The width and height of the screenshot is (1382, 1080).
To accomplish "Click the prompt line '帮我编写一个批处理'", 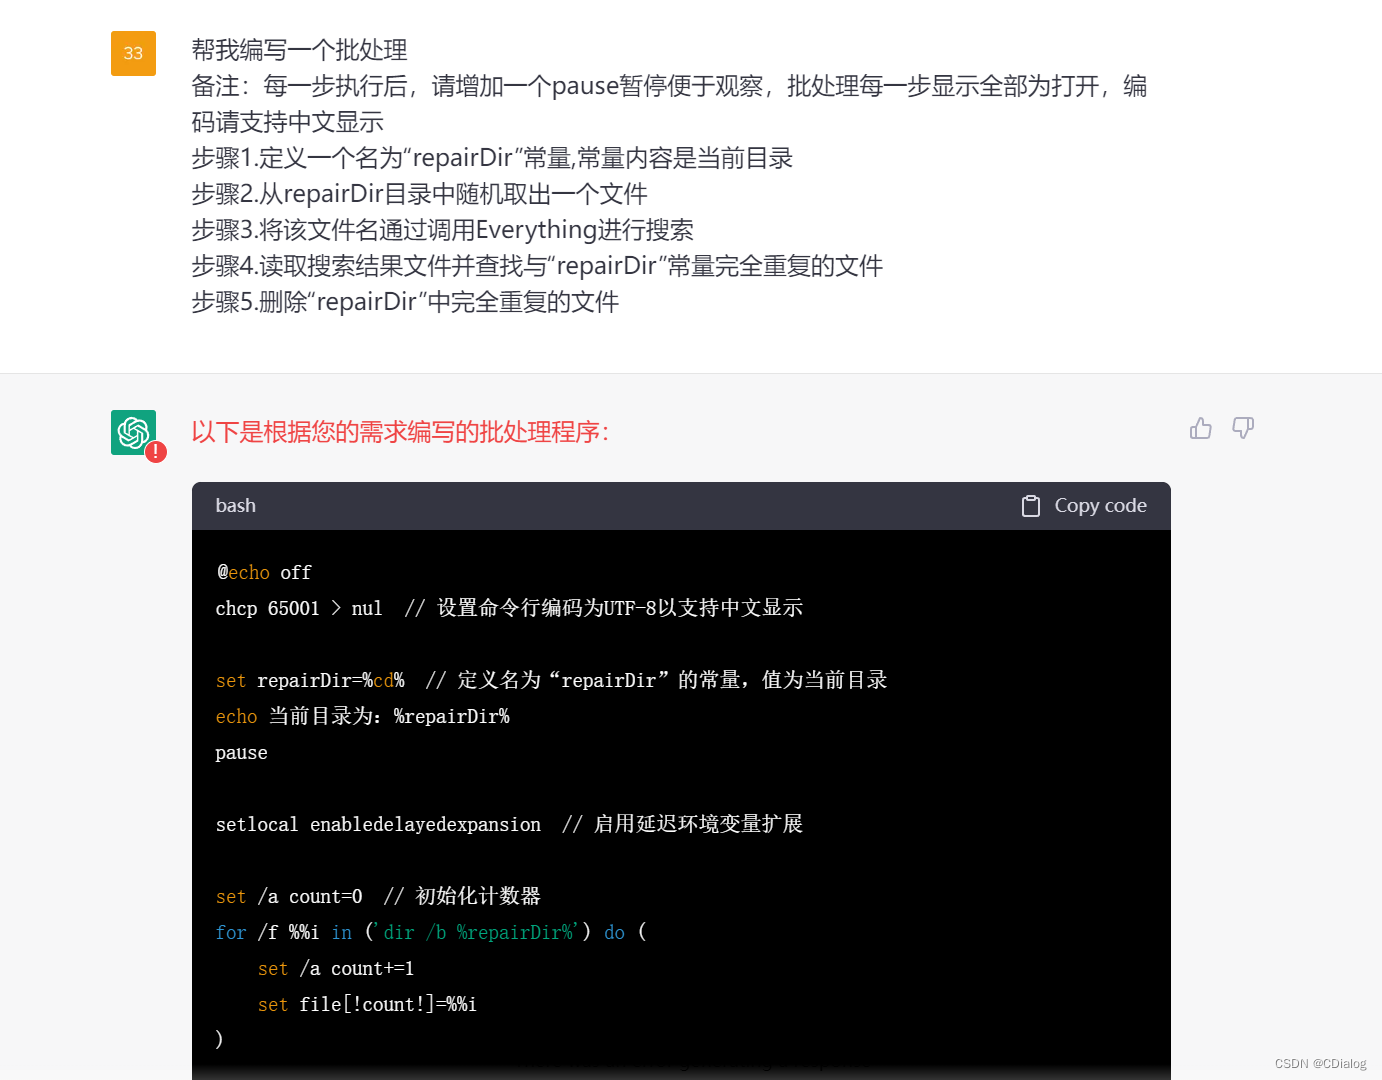I will tap(299, 50).
